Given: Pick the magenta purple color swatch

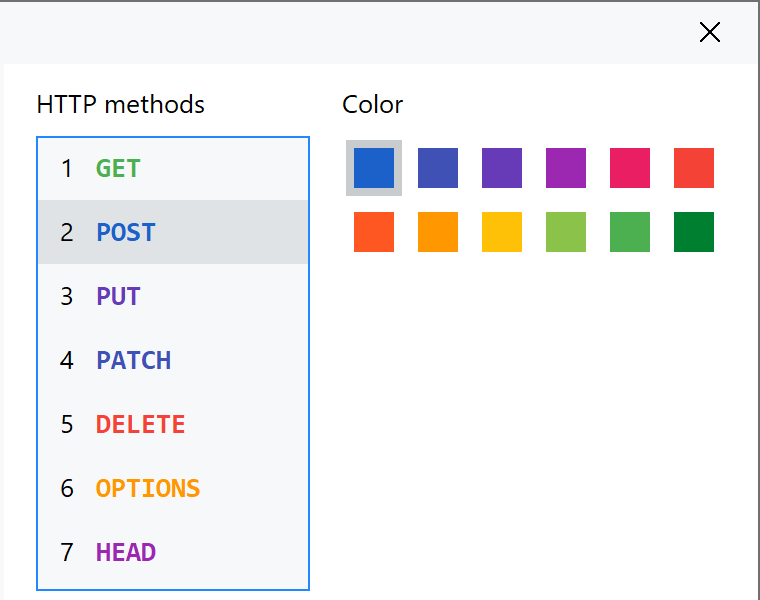Looking at the screenshot, I should [x=566, y=168].
